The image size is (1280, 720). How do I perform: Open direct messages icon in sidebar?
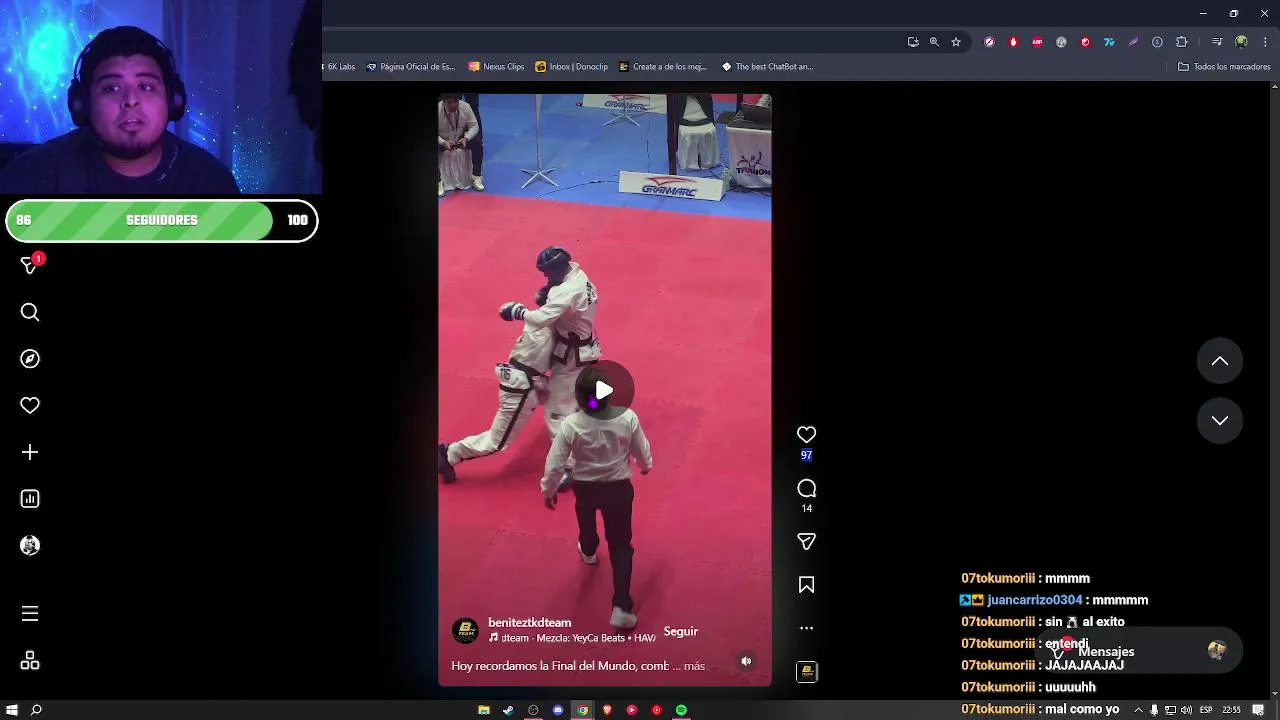coord(30,264)
